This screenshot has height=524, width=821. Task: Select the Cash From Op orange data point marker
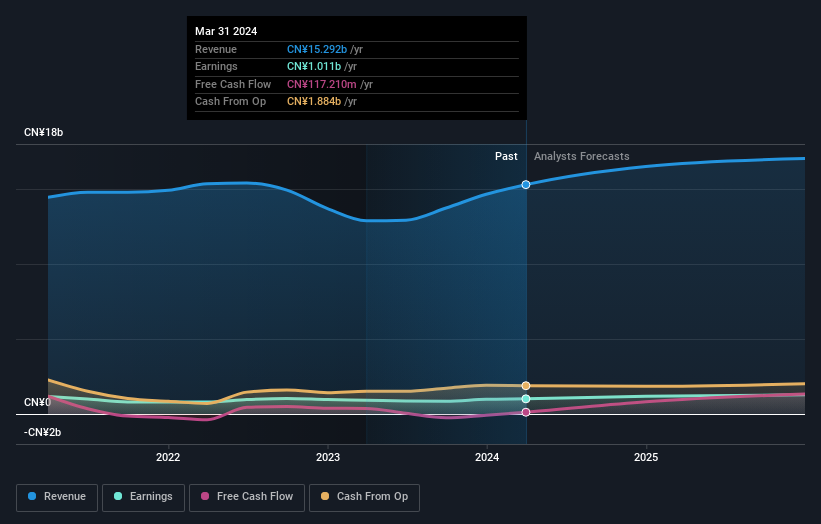tap(526, 386)
